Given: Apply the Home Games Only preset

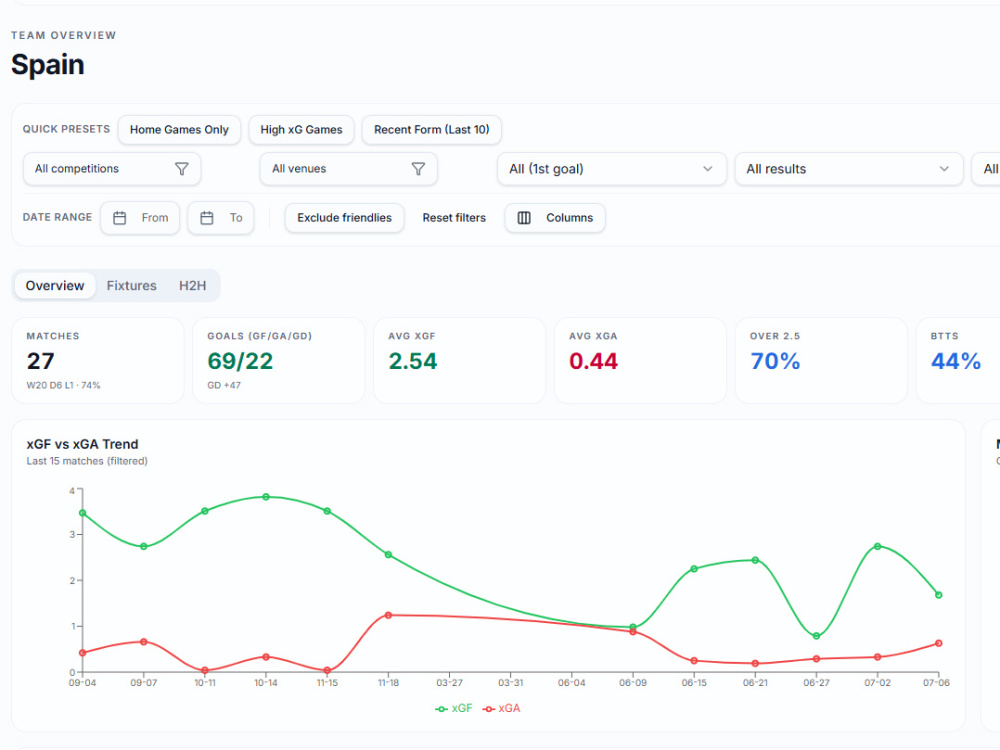Looking at the screenshot, I should pos(179,129).
